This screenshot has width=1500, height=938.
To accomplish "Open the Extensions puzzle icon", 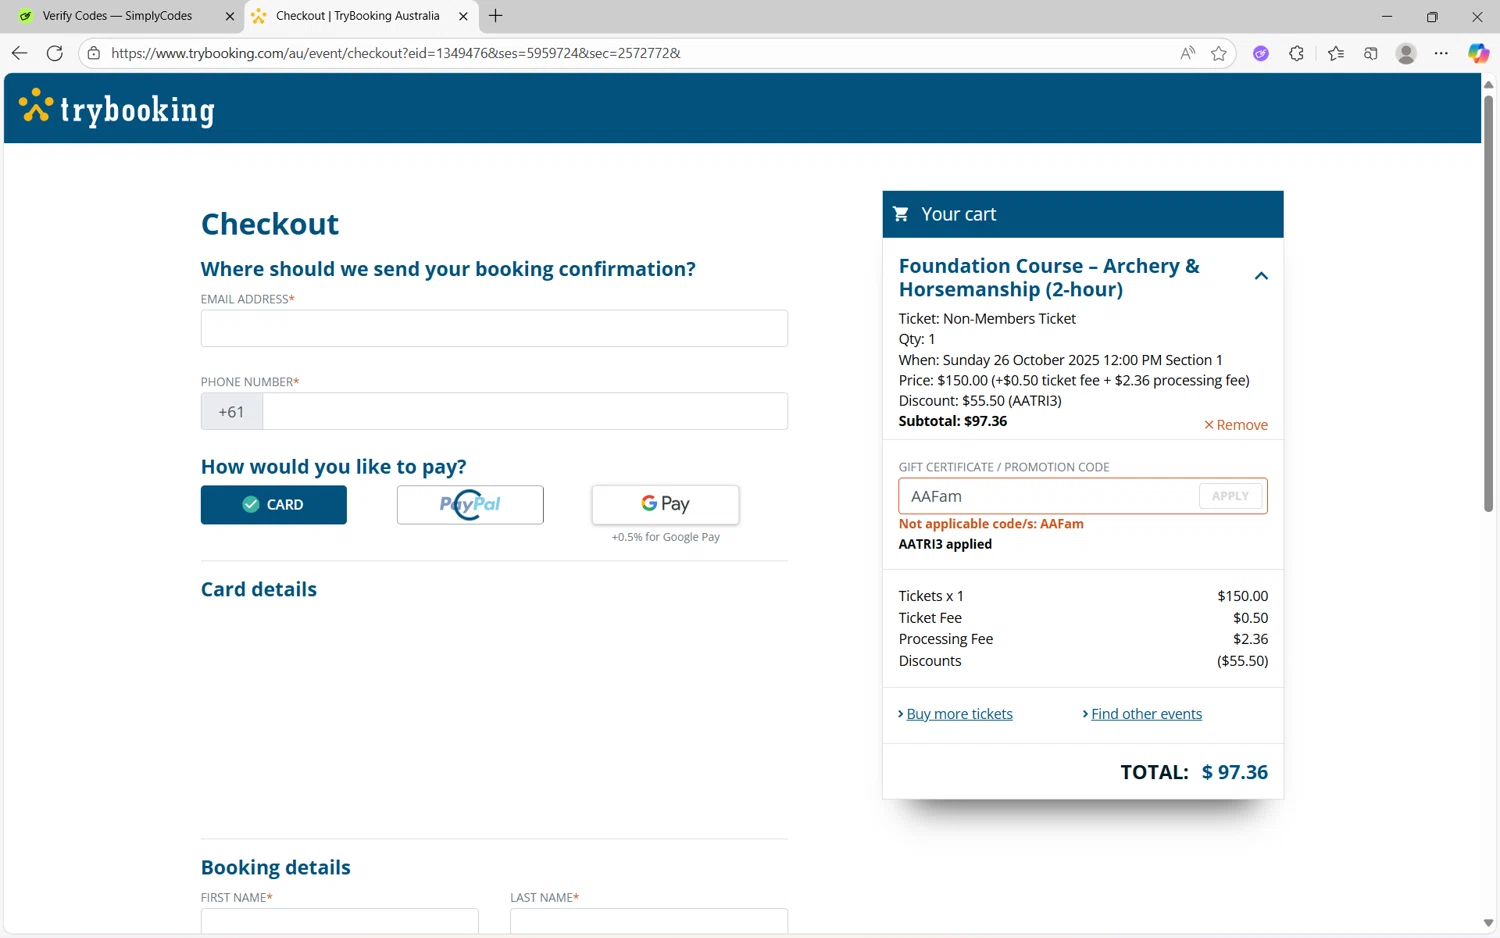I will click(x=1297, y=53).
